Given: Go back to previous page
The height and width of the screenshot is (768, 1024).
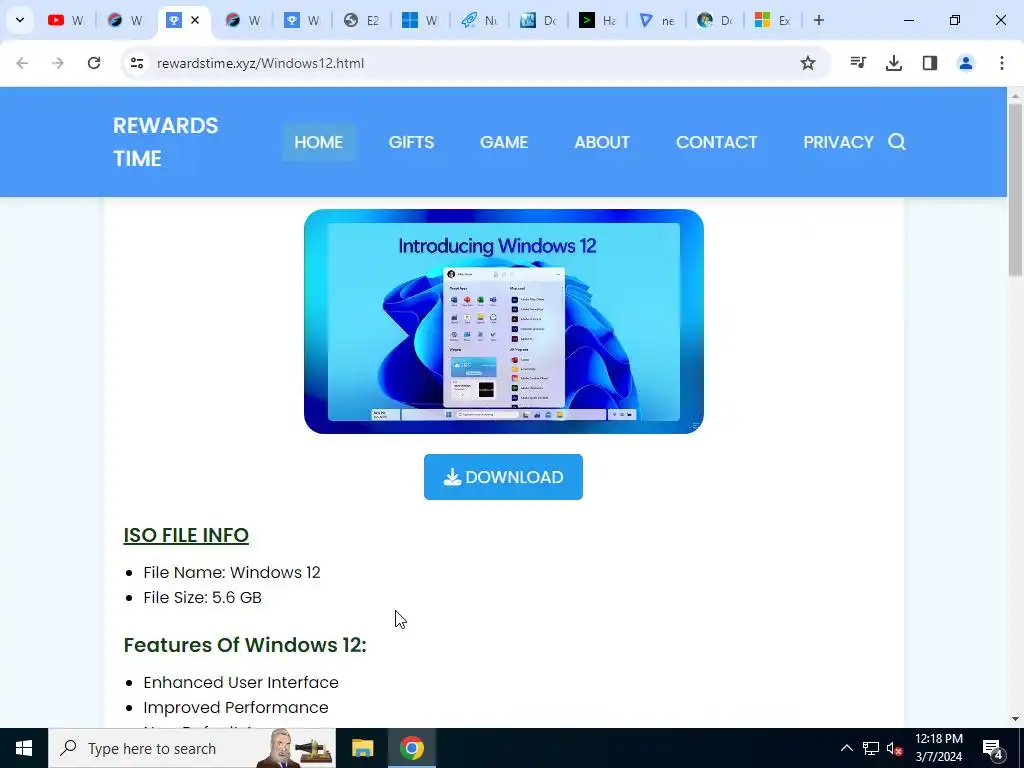Looking at the screenshot, I should point(22,63).
